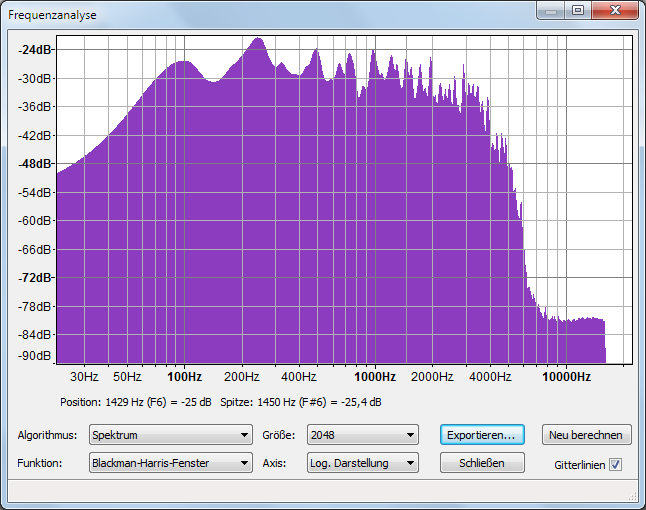
Task: Click the Gitterlinien label text
Action: 580,465
